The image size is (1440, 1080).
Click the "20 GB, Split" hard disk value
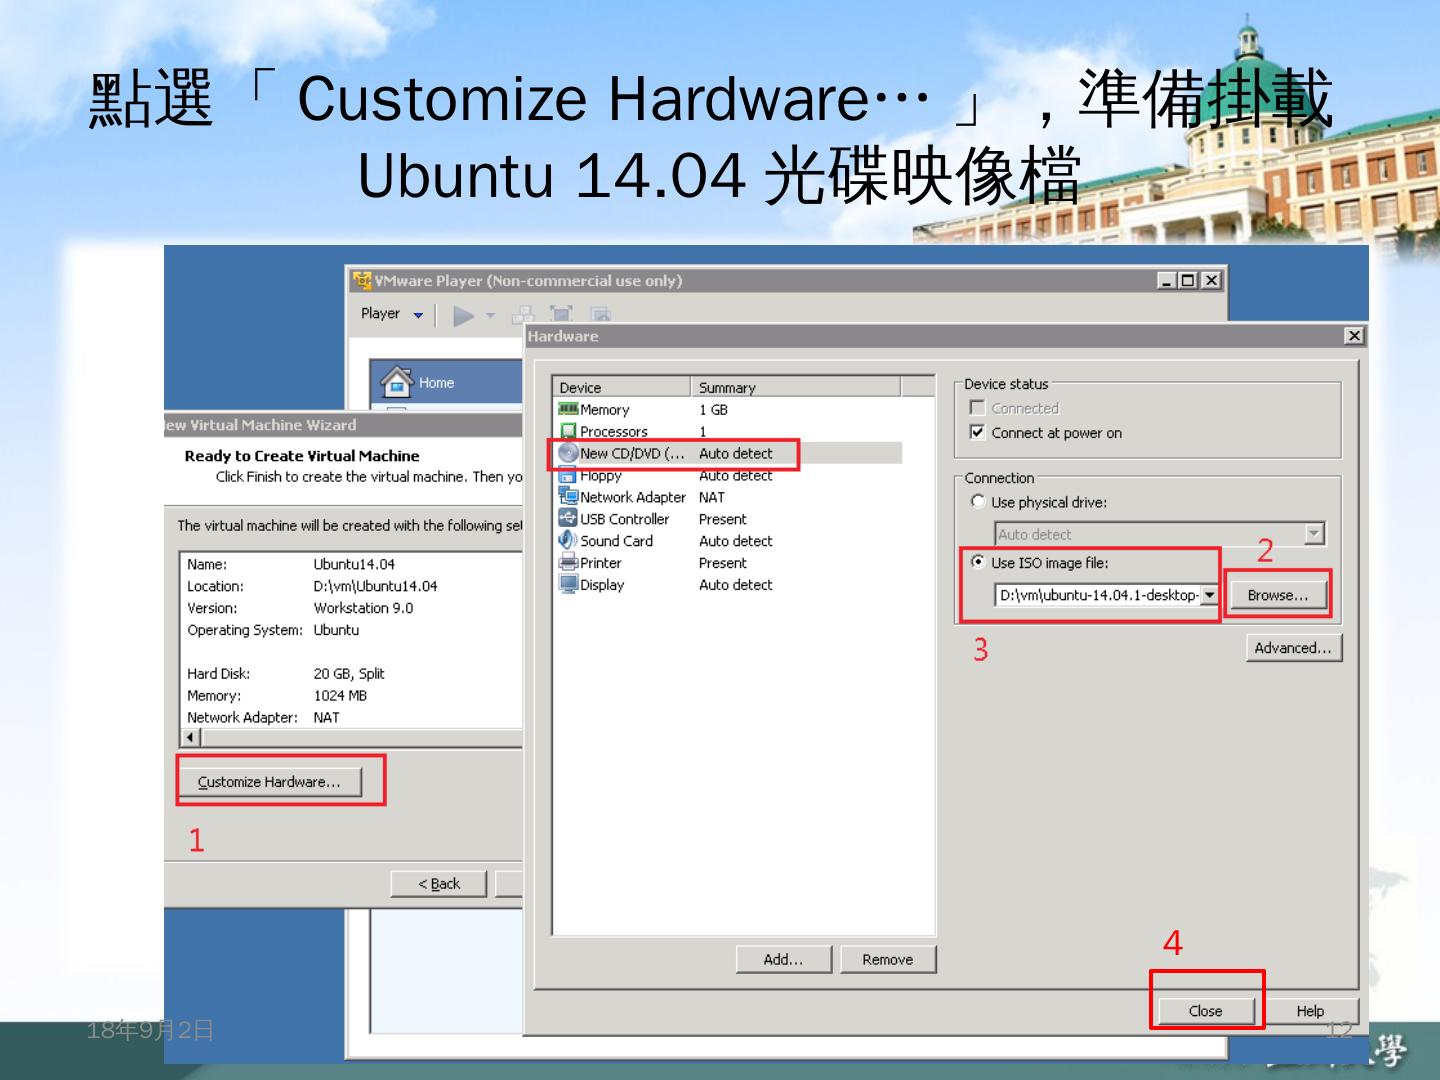tap(349, 674)
